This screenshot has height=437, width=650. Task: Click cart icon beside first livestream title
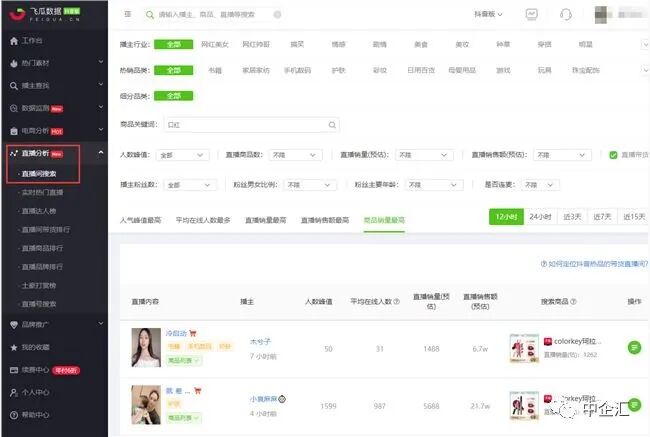coord(192,333)
